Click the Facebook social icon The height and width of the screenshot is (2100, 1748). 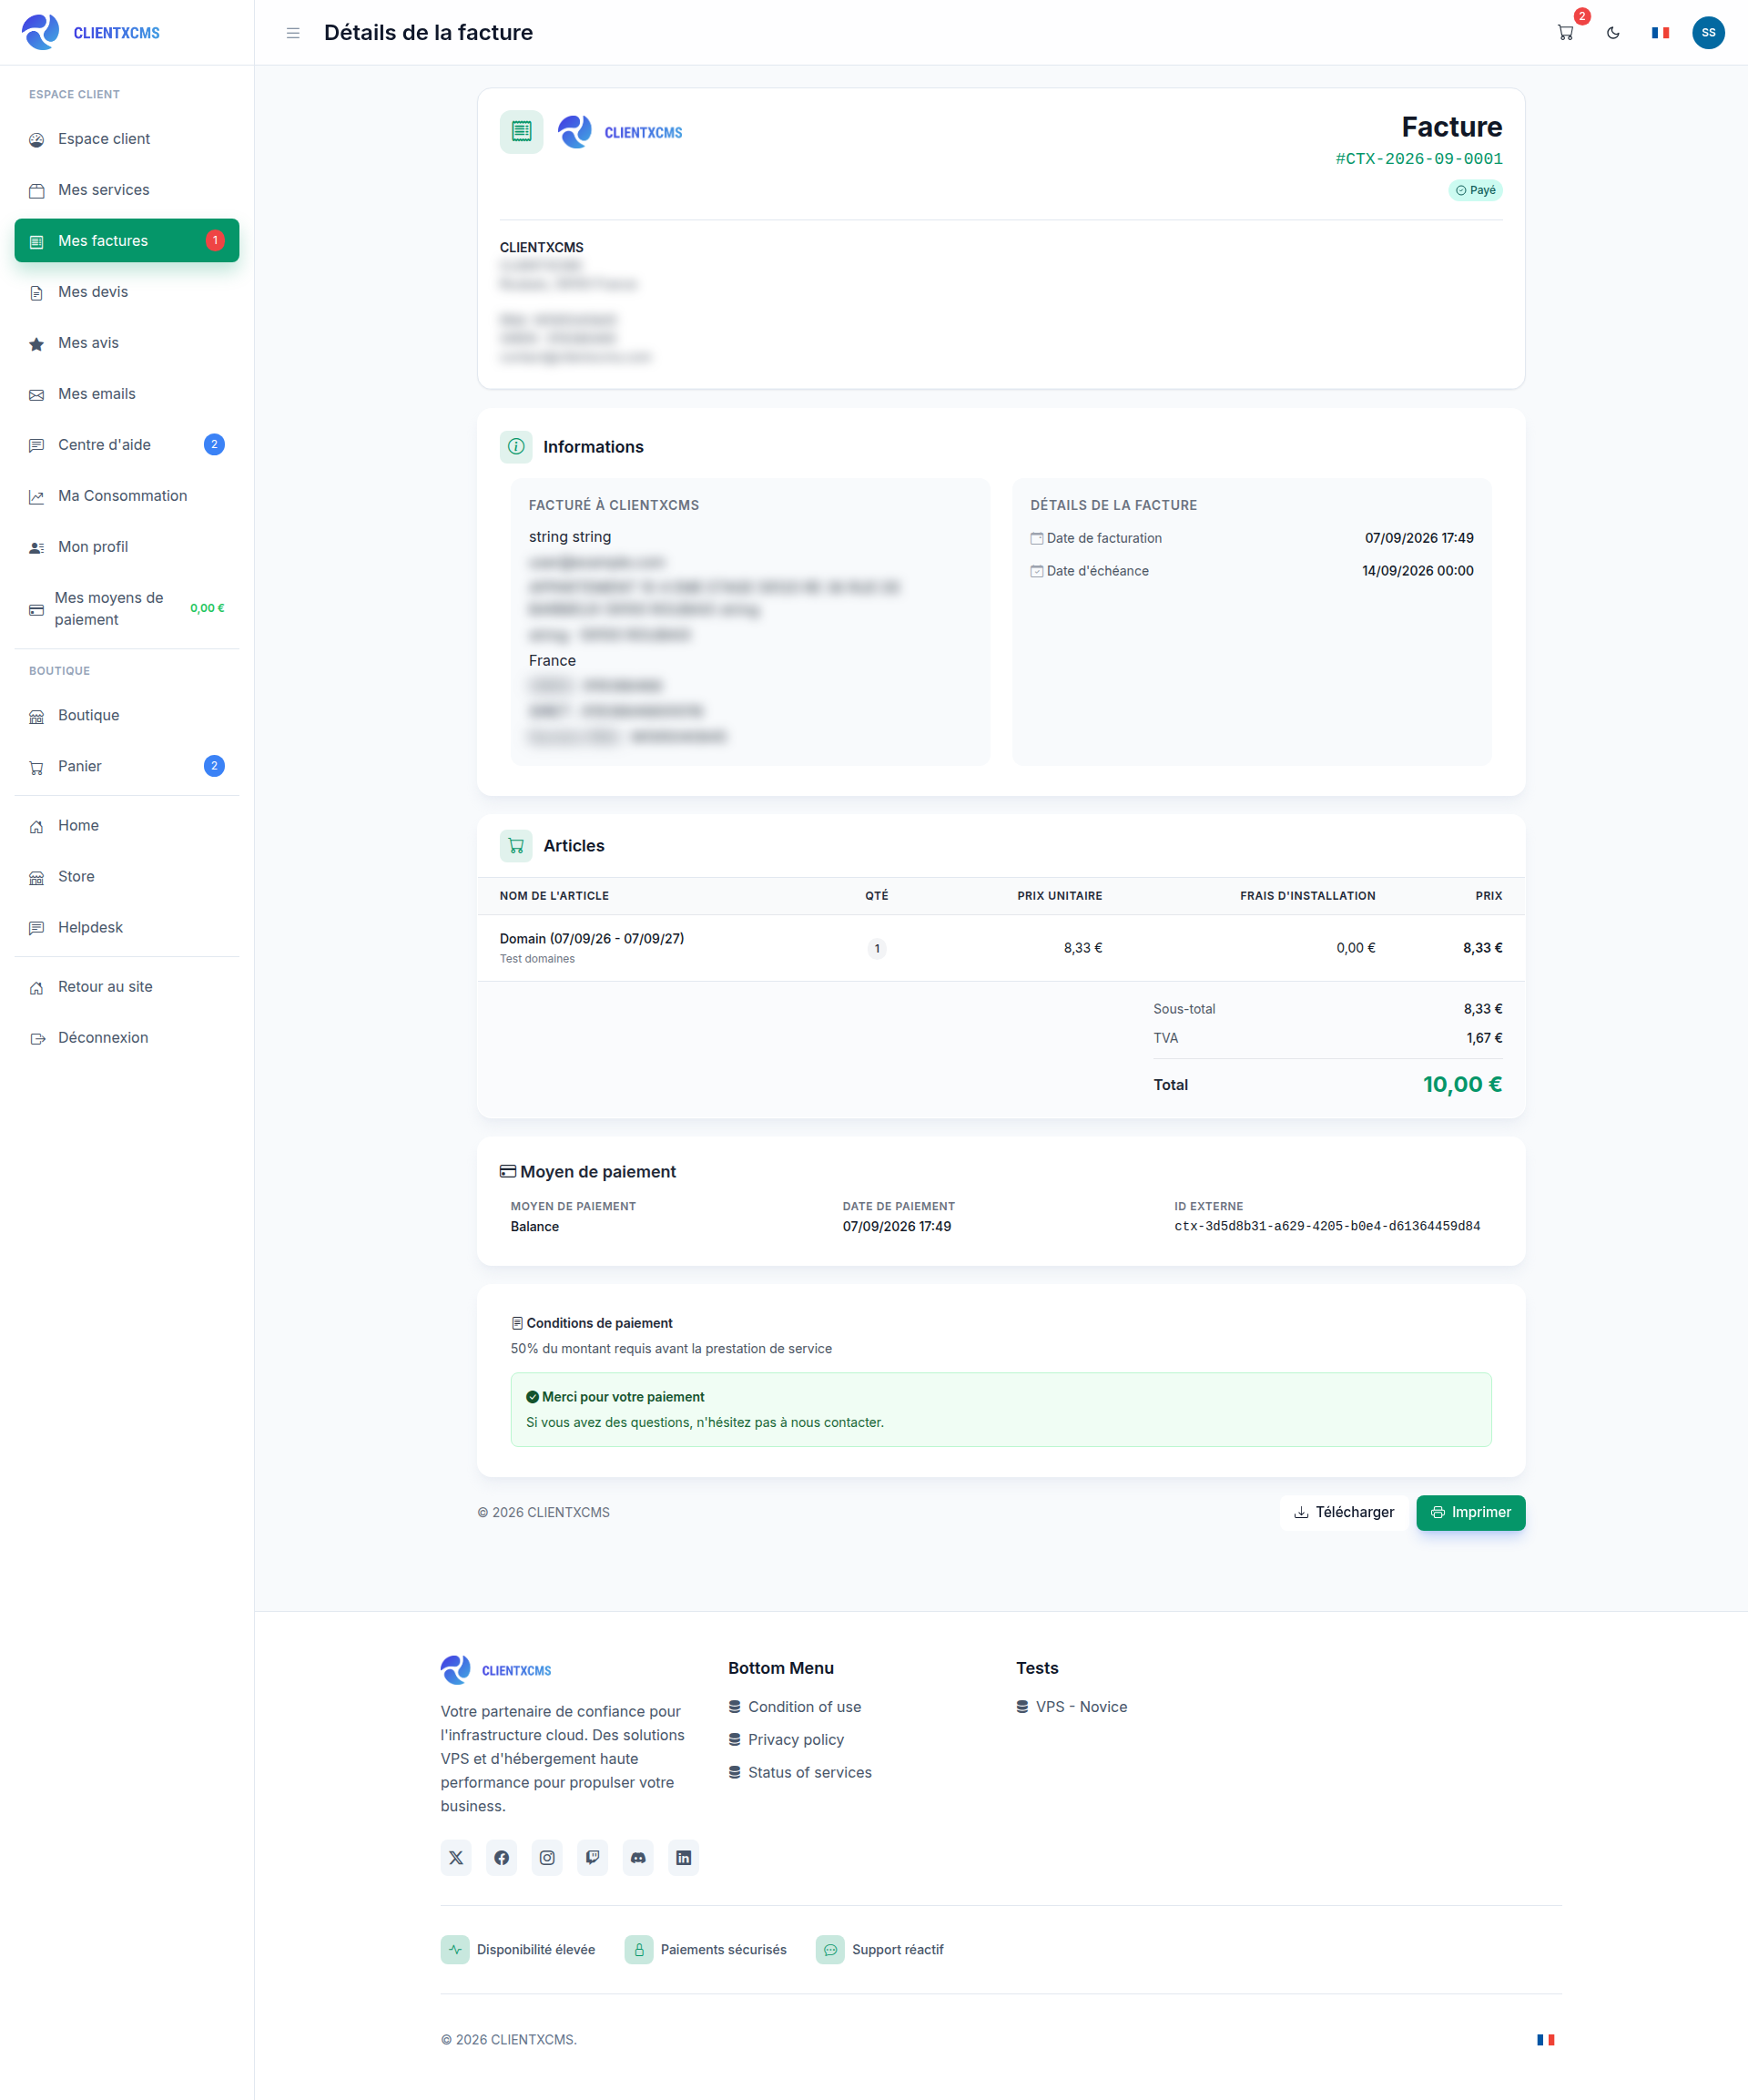(501, 1857)
